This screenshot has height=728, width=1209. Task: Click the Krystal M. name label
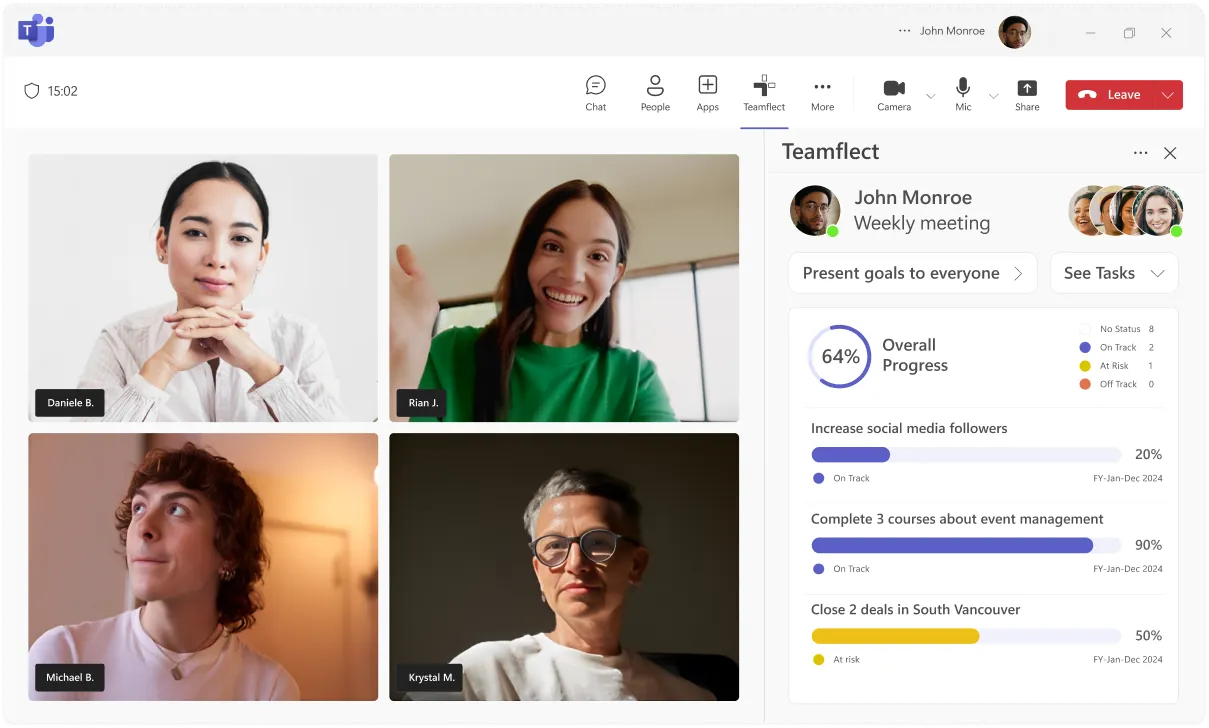(432, 677)
